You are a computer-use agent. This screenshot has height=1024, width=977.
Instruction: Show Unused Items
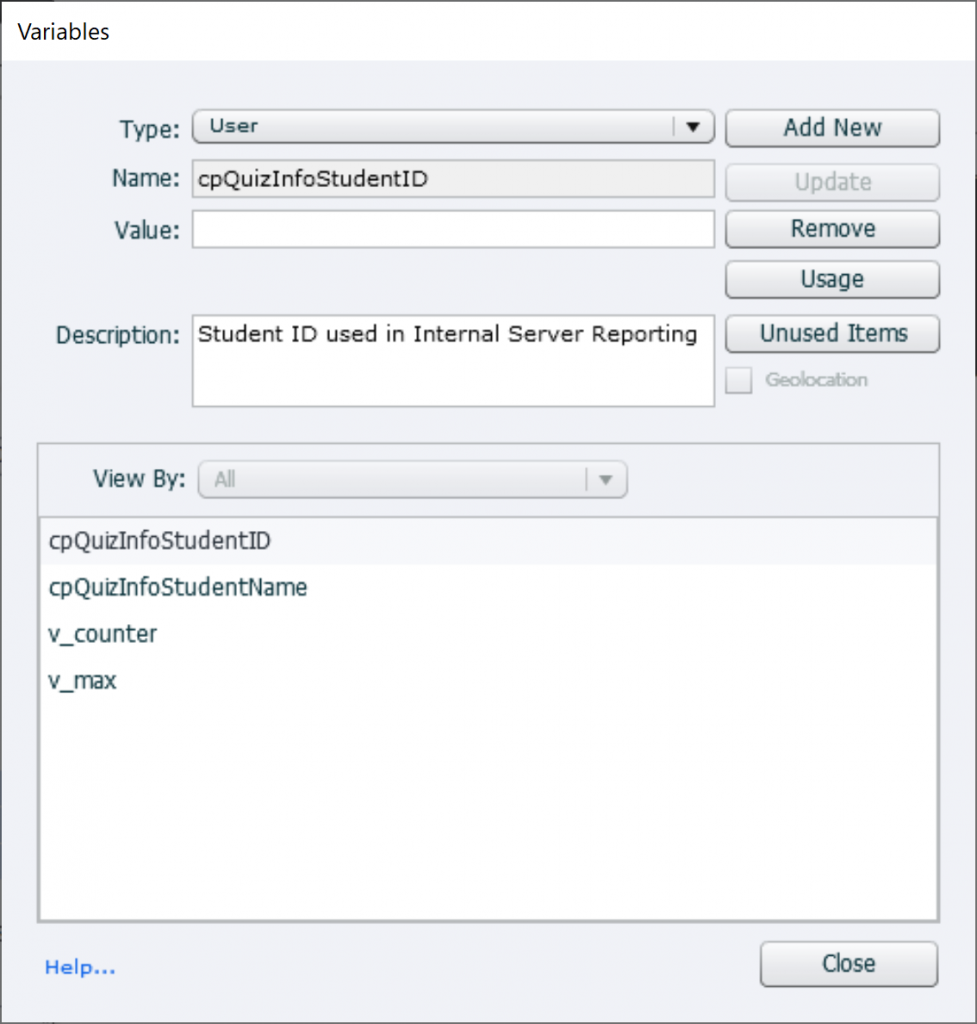(x=832, y=334)
